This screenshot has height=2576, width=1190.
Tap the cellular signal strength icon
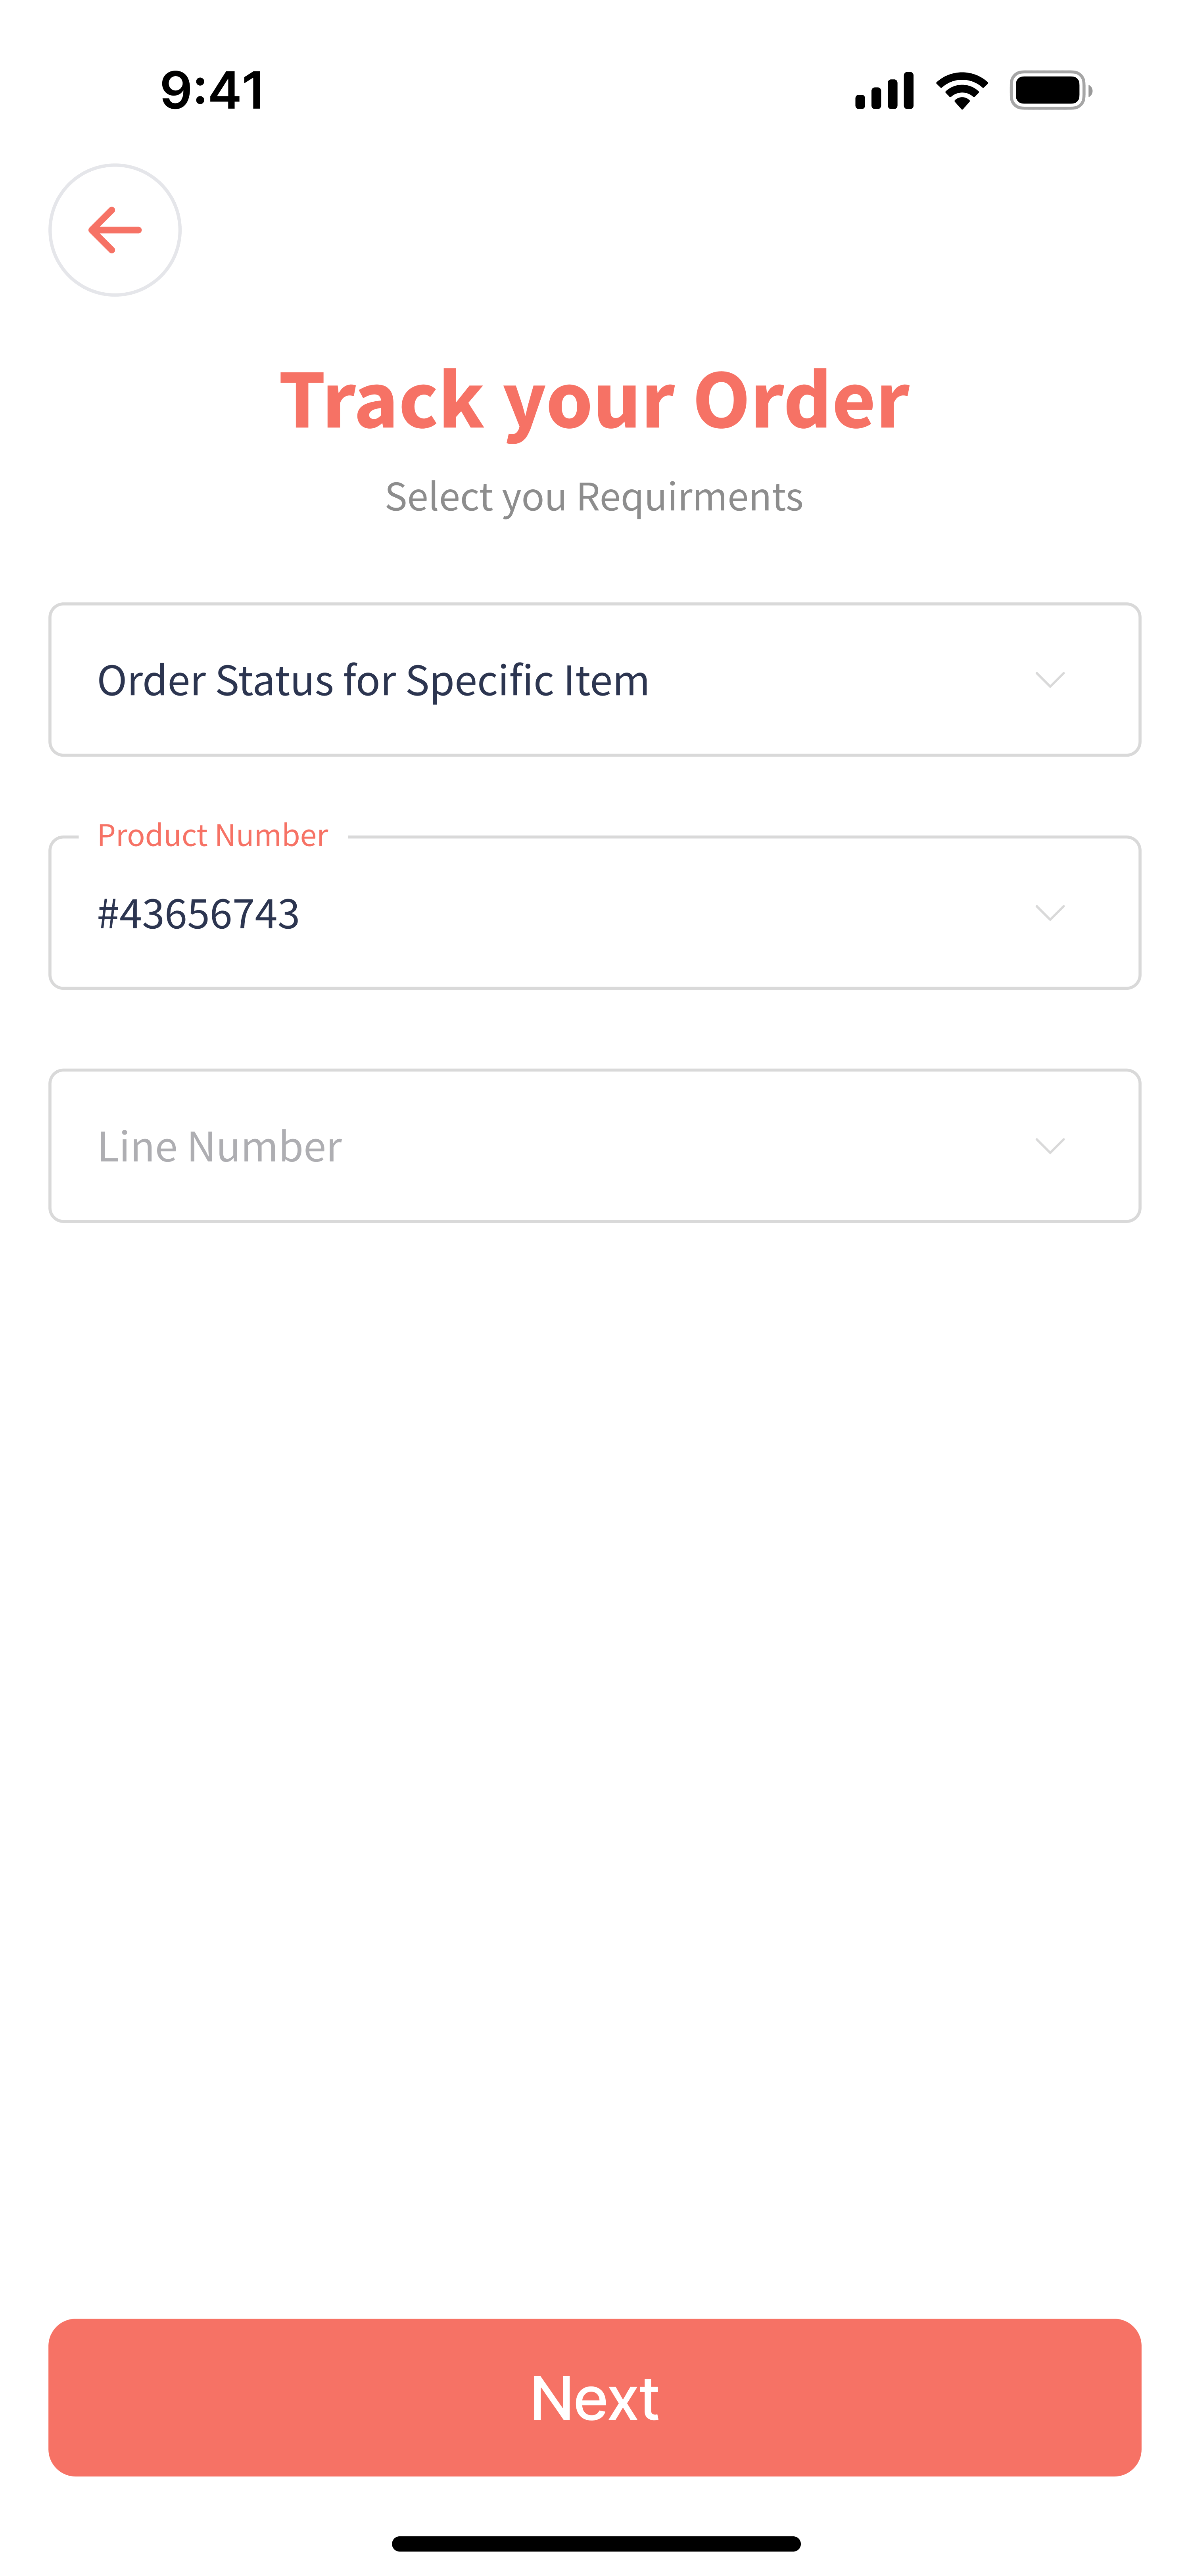click(884, 91)
